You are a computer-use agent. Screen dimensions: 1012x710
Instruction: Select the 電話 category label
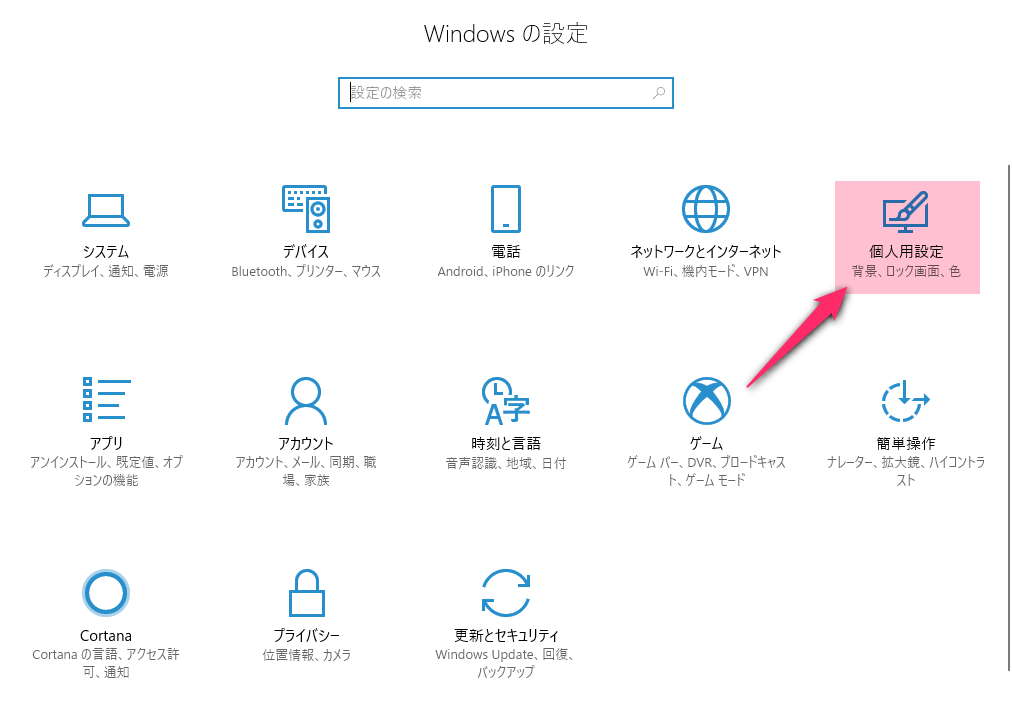click(506, 251)
